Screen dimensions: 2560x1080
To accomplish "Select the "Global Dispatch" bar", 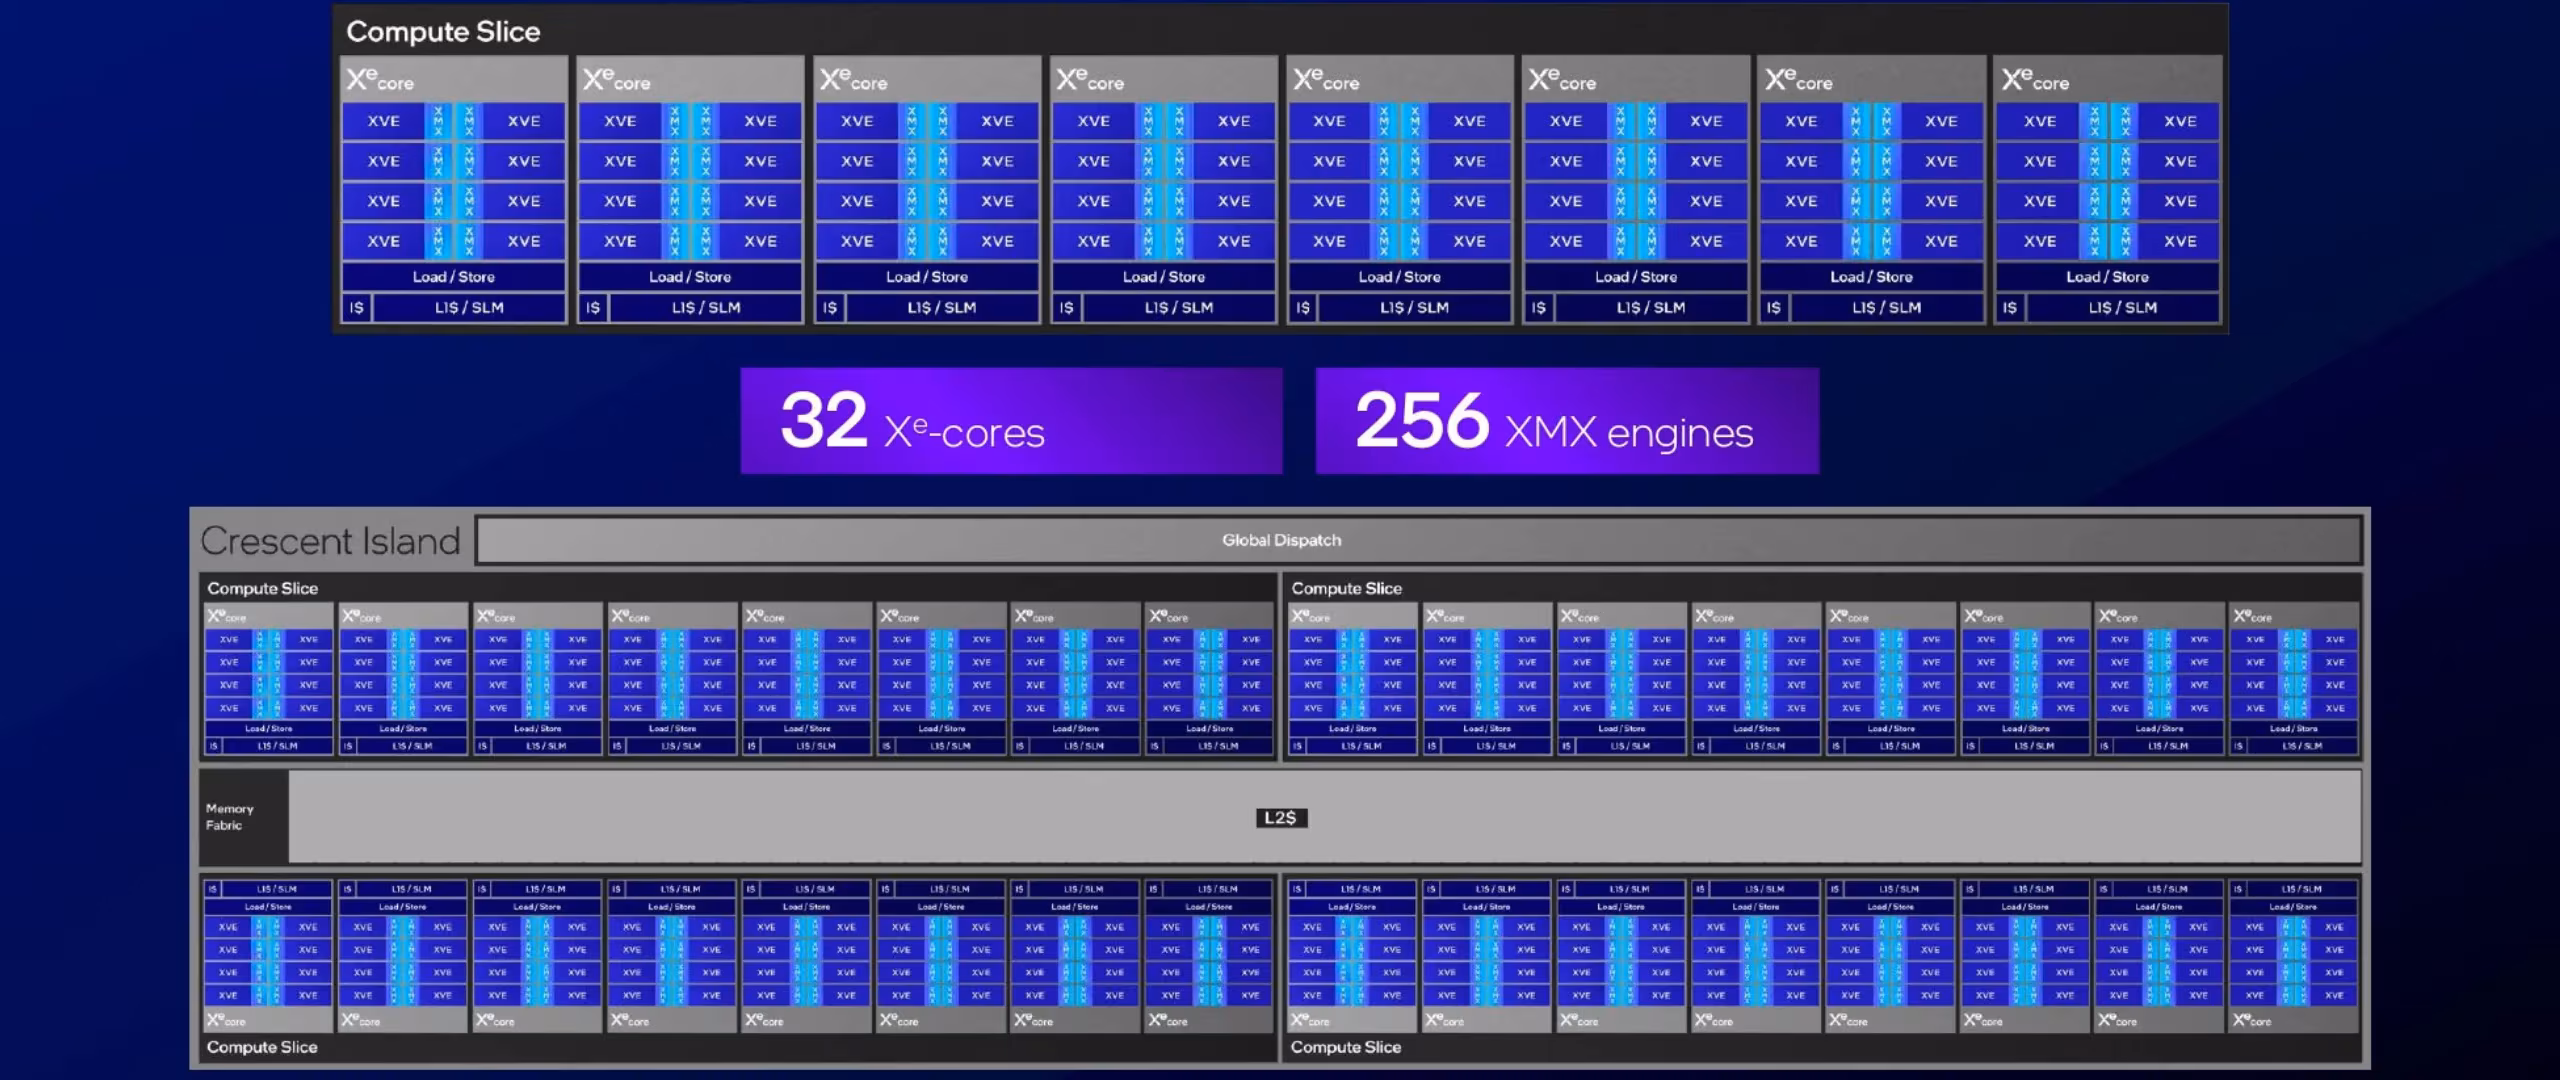I will point(1419,540).
